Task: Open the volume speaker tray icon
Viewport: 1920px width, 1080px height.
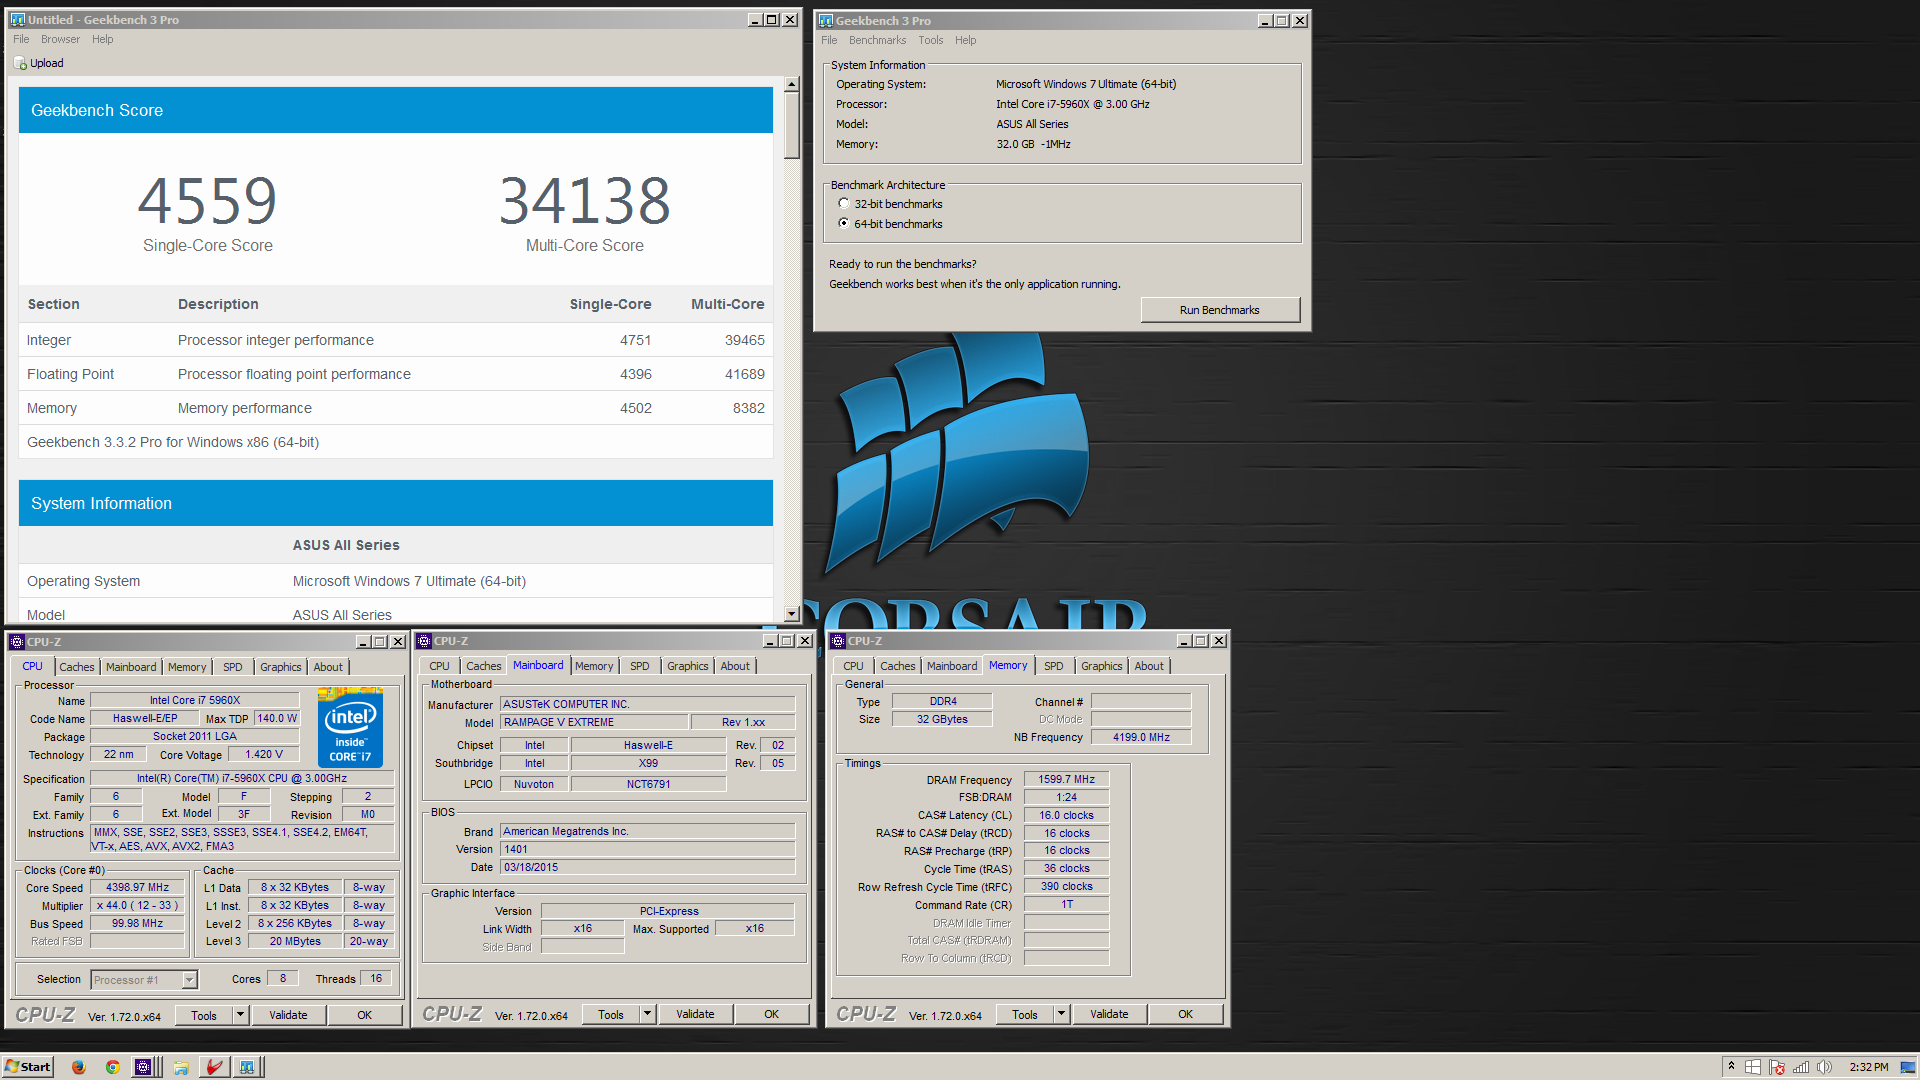Action: coord(1824,1067)
